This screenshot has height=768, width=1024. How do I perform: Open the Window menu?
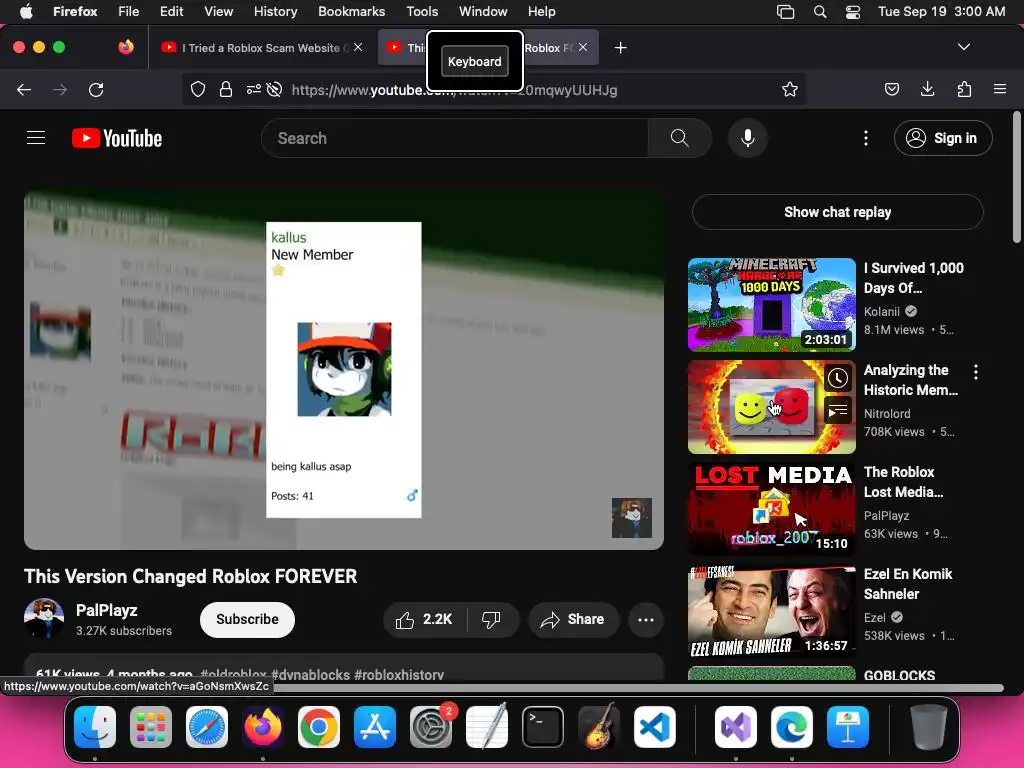coord(483,12)
